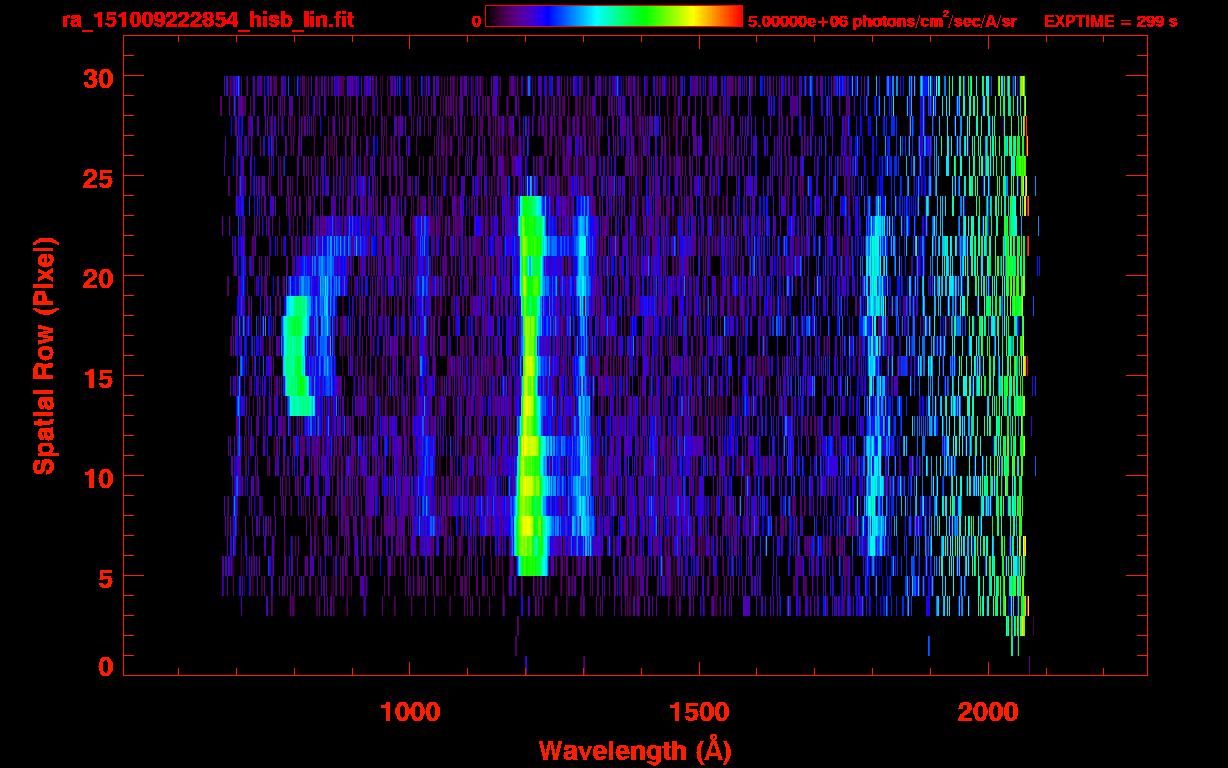Click the color bar minimum value 0
This screenshot has height=768, width=1228.
(x=476, y=21)
